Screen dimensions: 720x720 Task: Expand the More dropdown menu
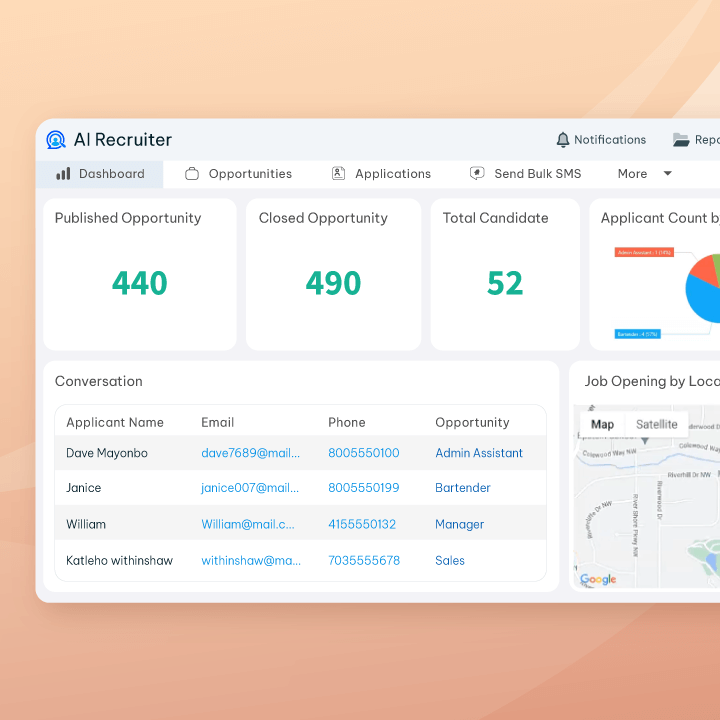coord(644,174)
